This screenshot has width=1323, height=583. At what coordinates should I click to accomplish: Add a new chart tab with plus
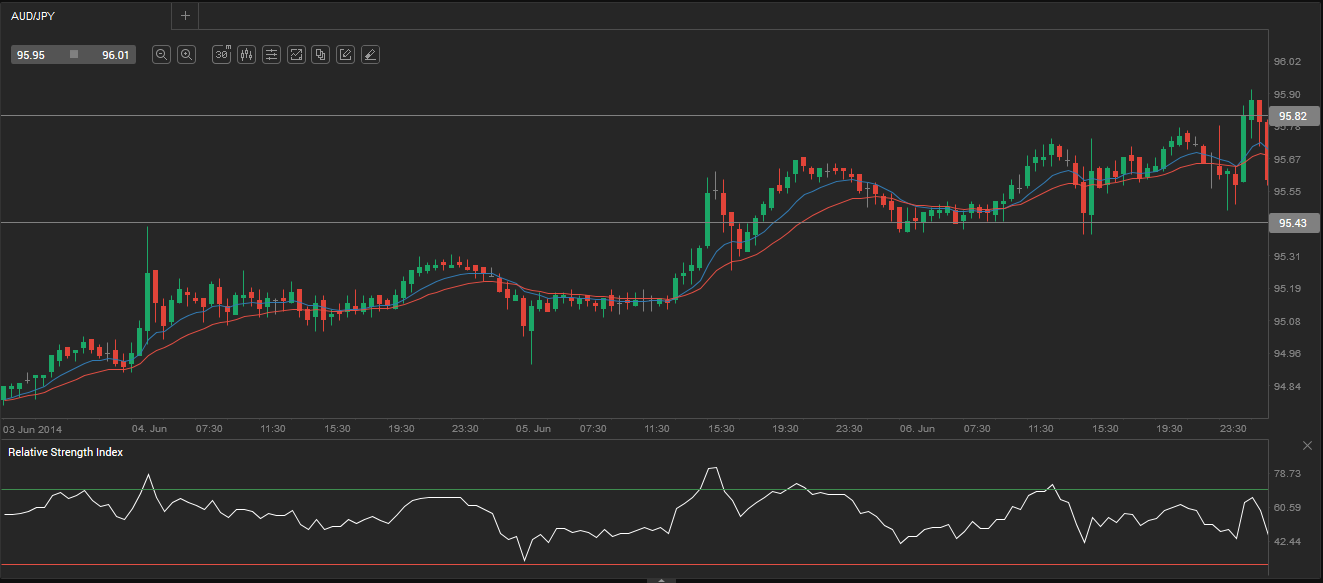point(185,16)
